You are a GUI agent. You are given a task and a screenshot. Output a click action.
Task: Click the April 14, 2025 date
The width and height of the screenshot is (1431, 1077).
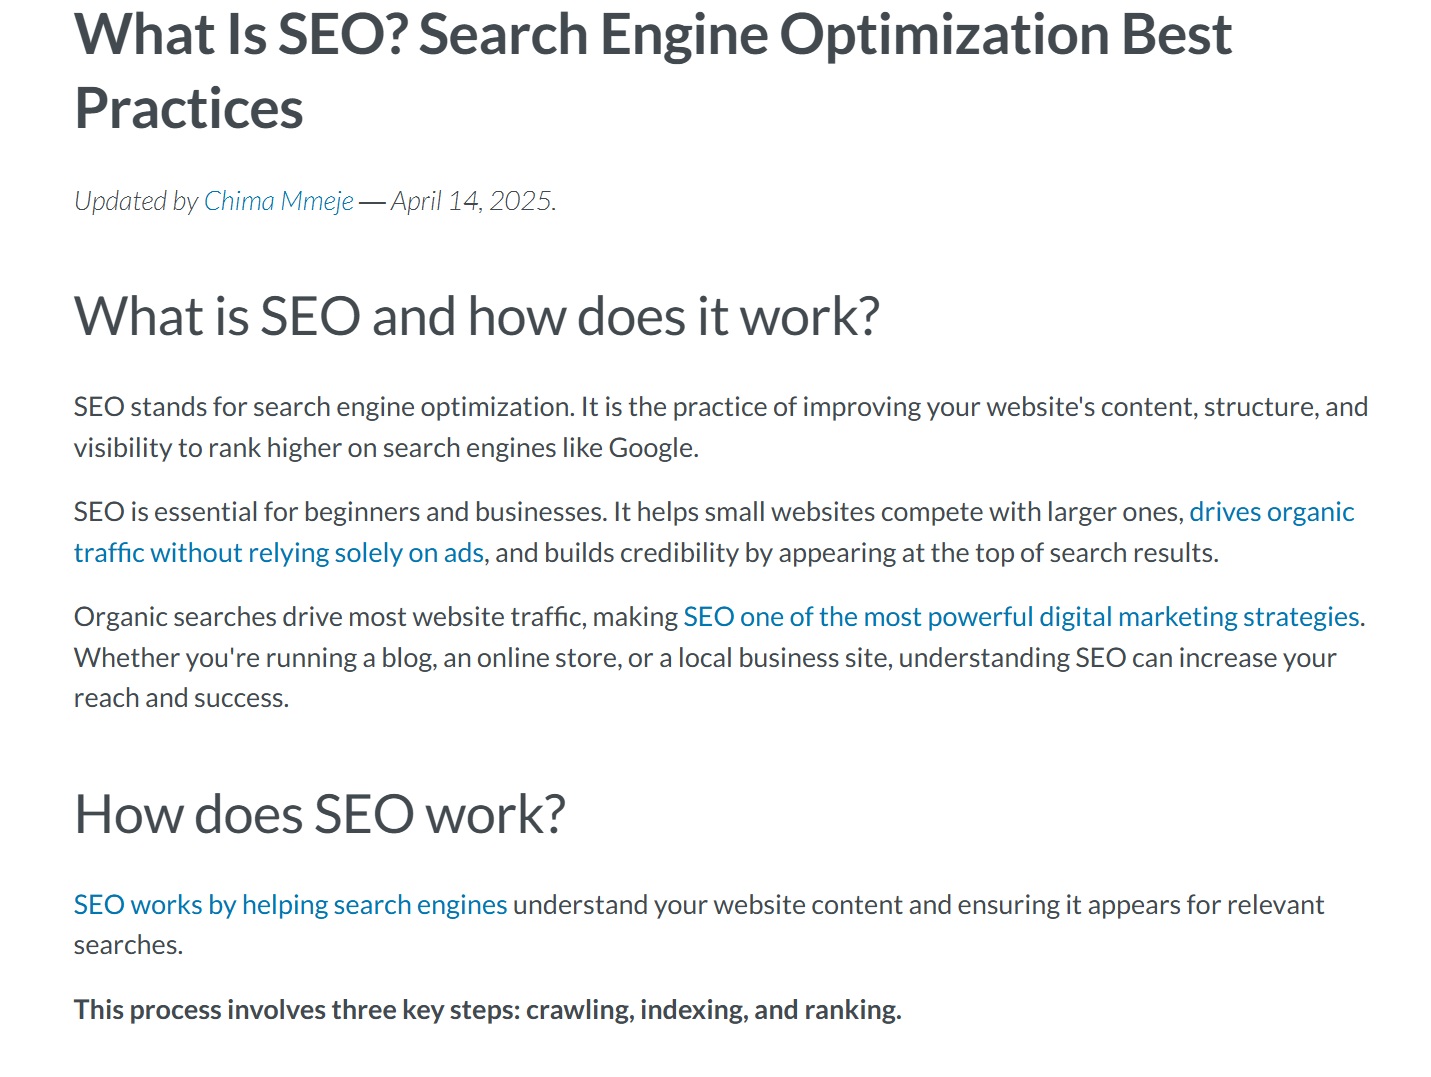click(471, 201)
